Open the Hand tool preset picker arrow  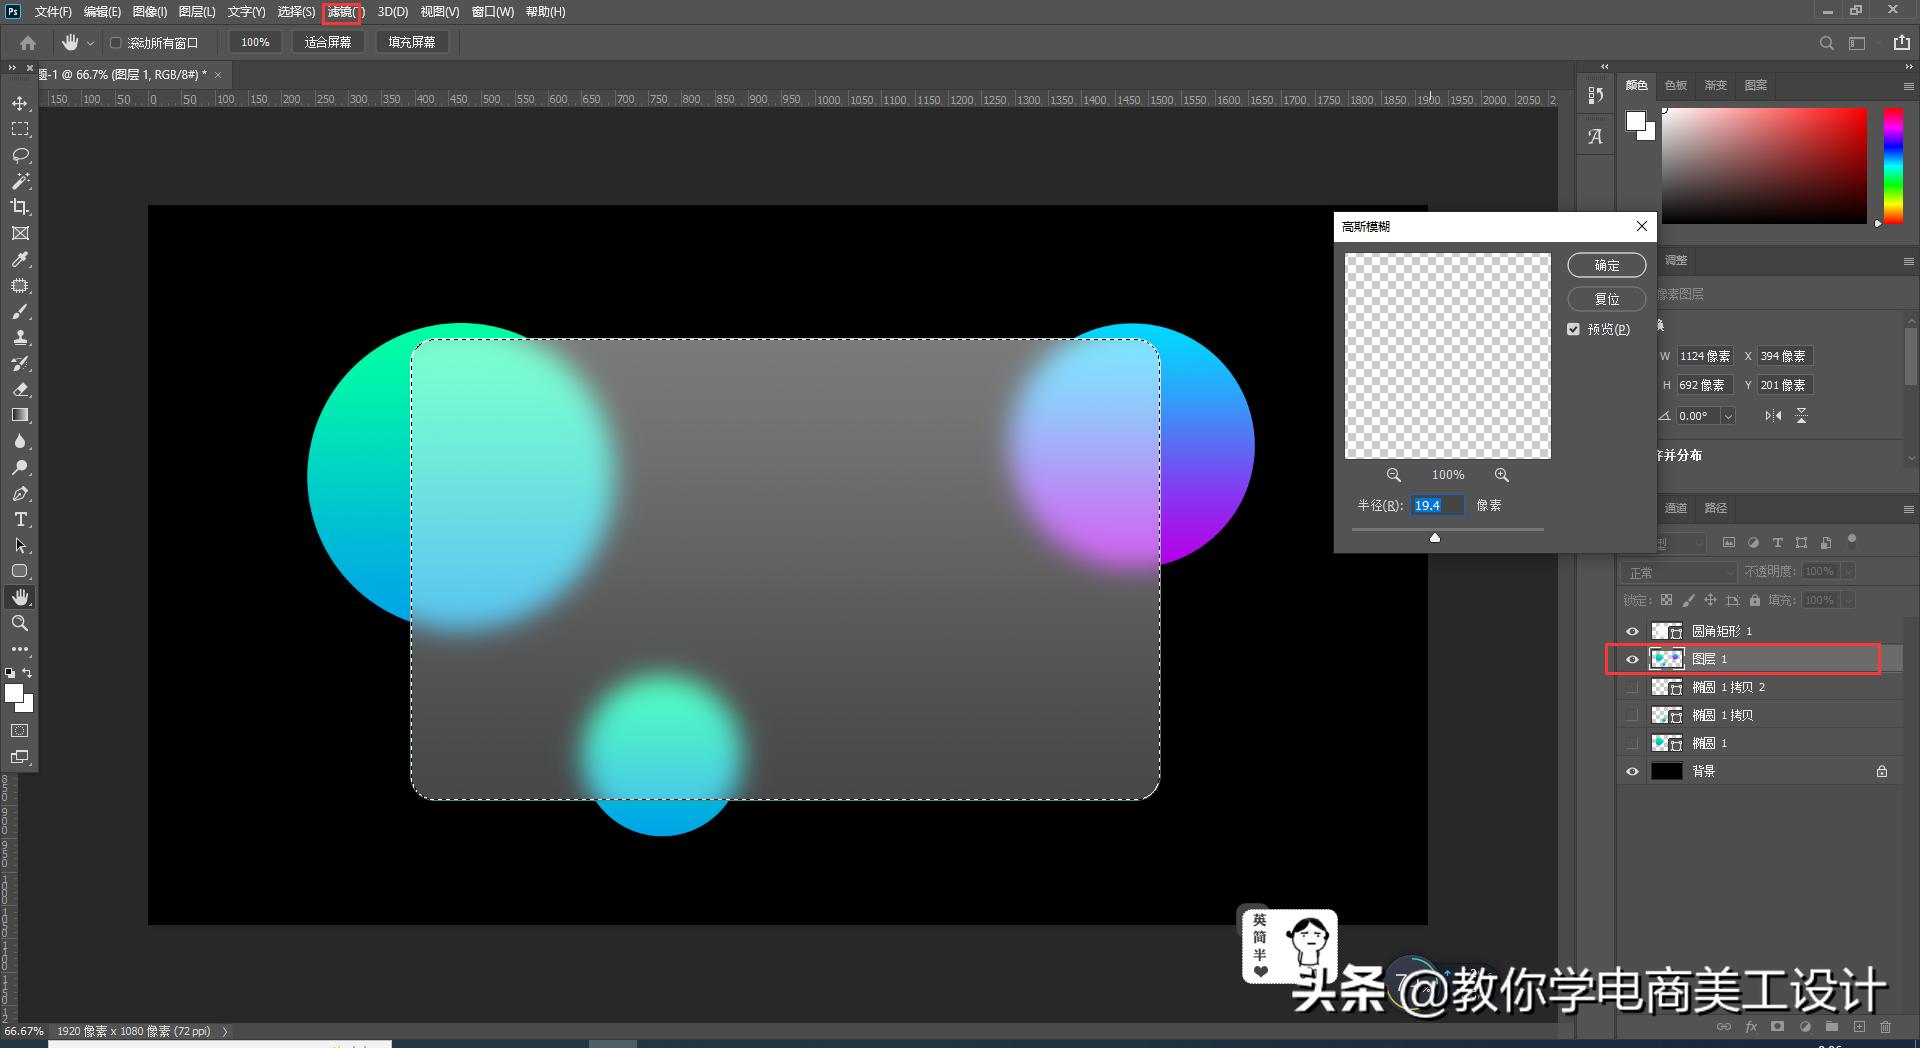90,43
